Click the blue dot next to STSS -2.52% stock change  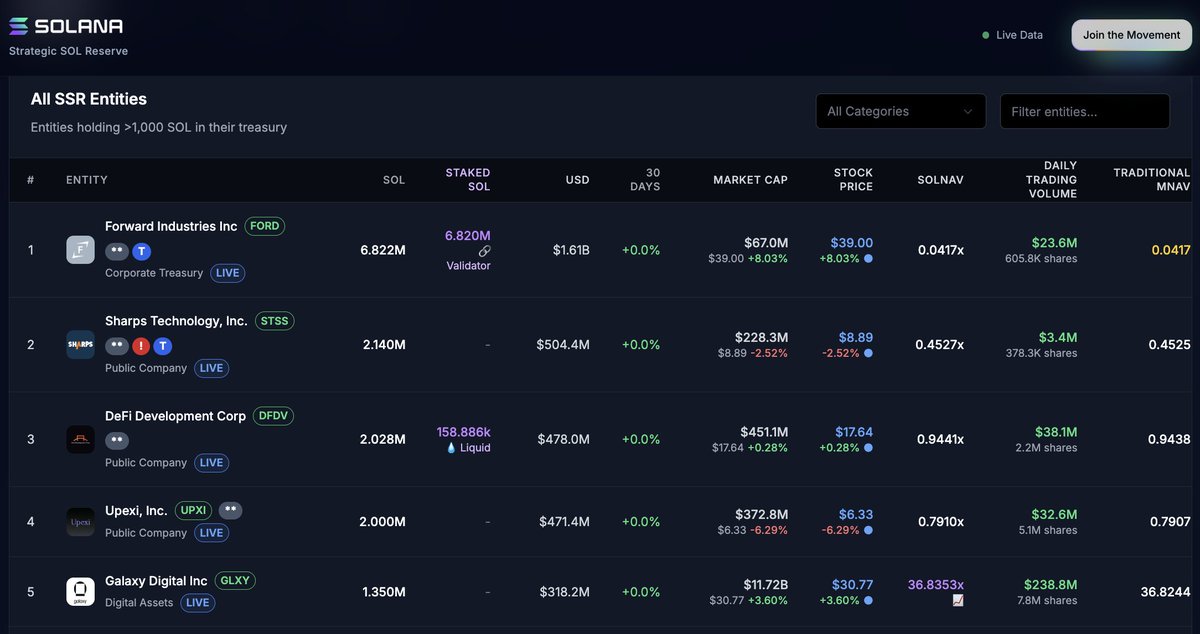coord(867,353)
